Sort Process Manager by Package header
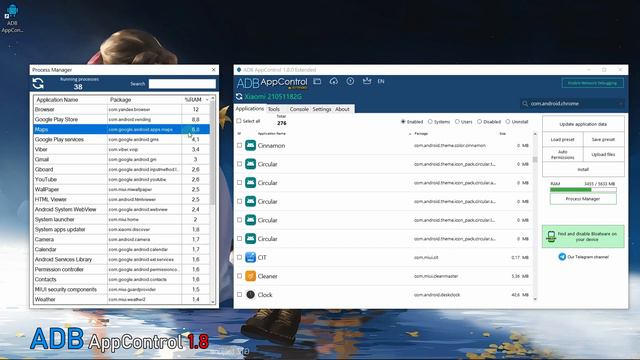The image size is (640, 360). tap(120, 100)
